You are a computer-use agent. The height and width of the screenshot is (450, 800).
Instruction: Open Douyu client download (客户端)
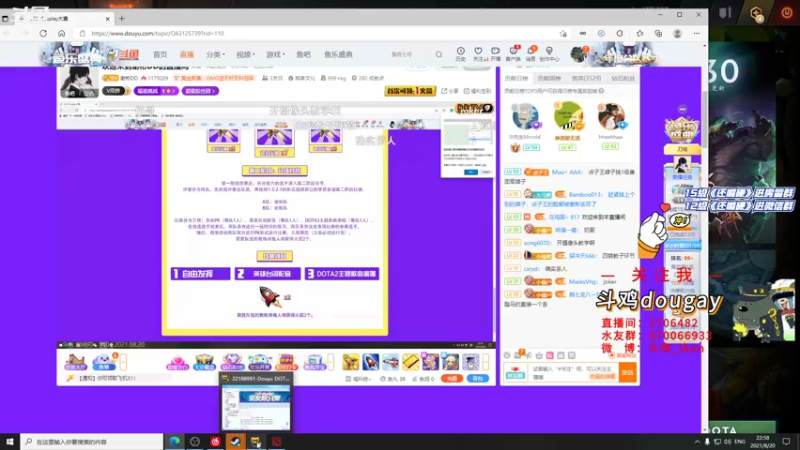pos(513,54)
